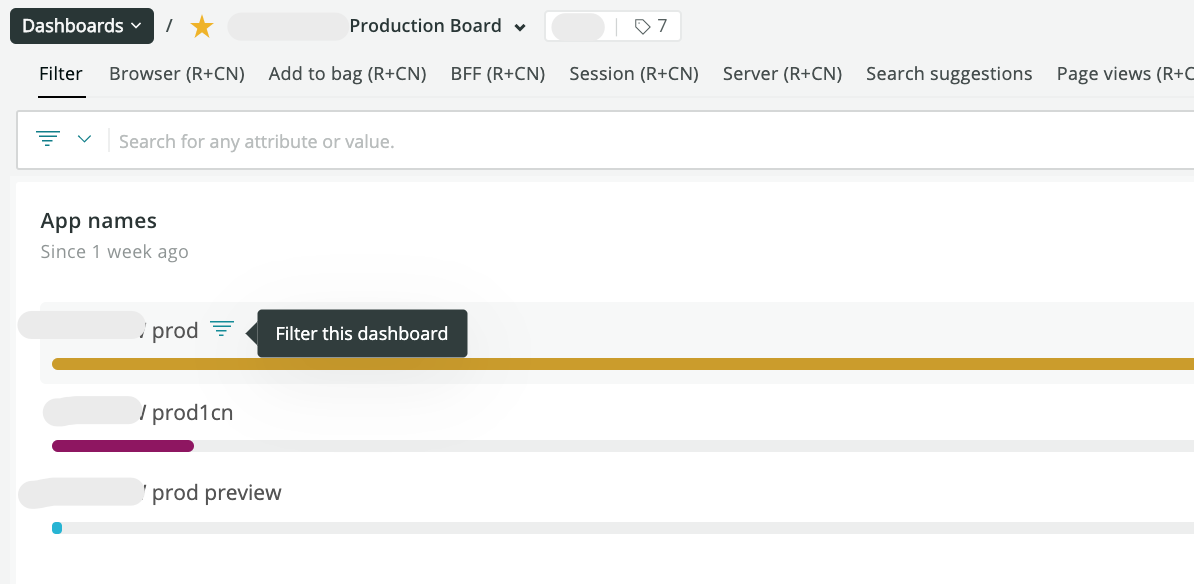Screen dimensions: 1194x584
Task: Select the Add to bag (R+CN) tab
Action: (x=347, y=73)
